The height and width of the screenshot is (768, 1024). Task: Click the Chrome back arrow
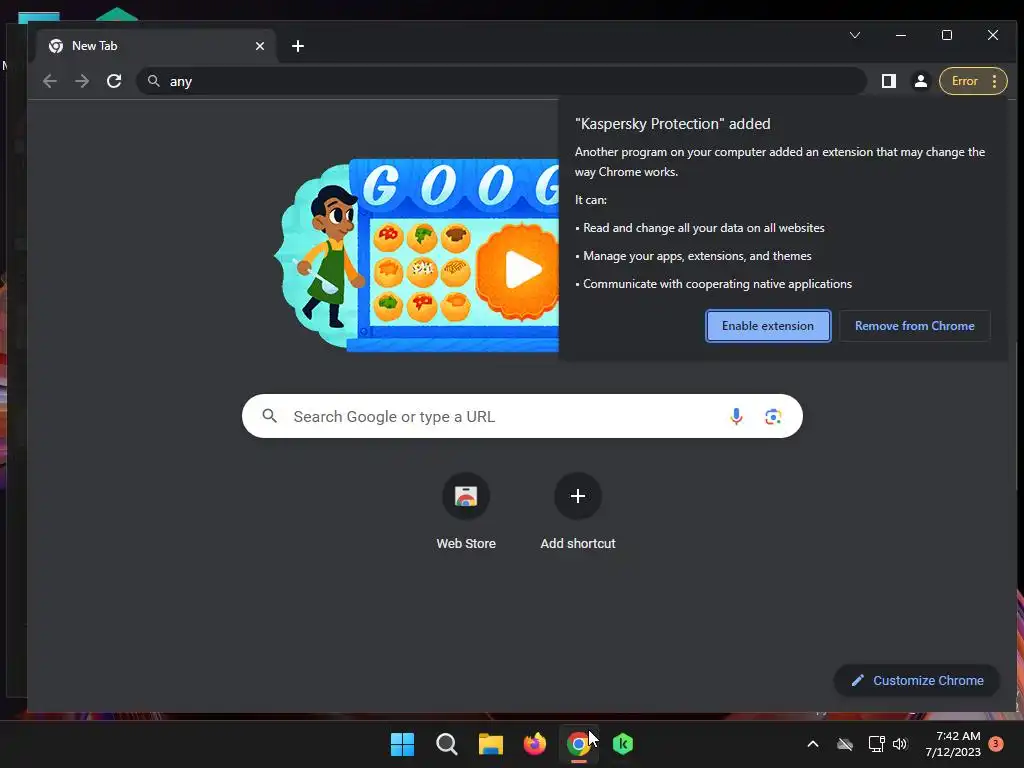[x=50, y=81]
